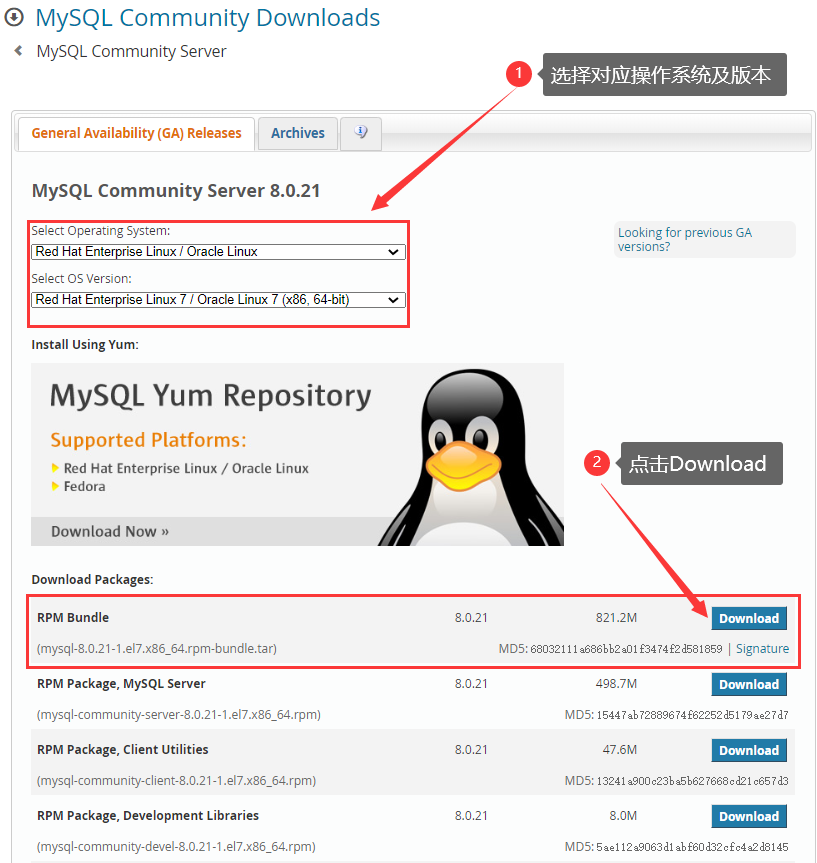Open the information icon tab
Screen dimensions: 817x863
pos(361,133)
